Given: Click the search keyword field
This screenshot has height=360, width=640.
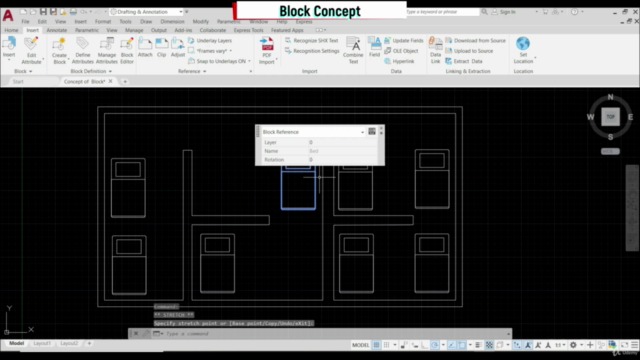Looking at the screenshot, I should click(442, 12).
